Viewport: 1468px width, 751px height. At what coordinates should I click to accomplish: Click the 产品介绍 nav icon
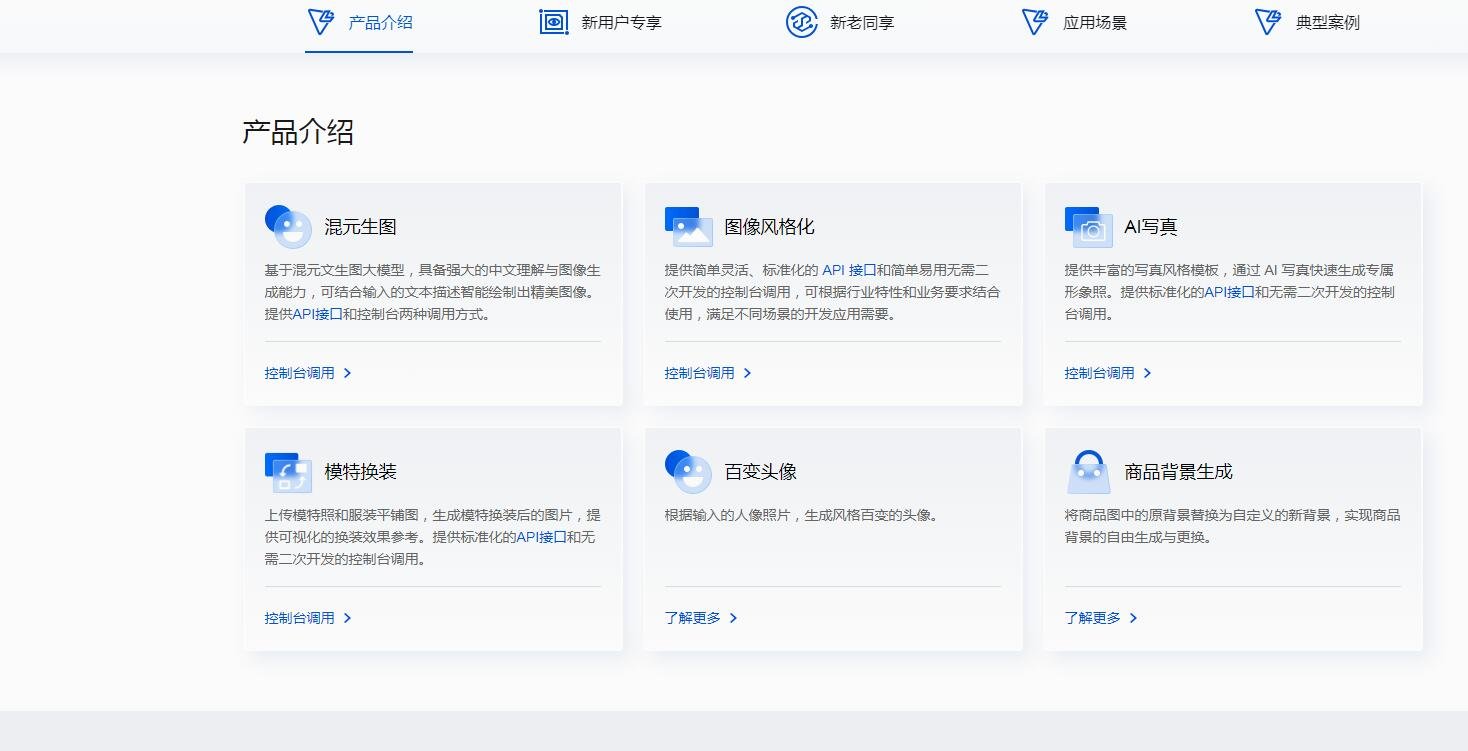click(321, 22)
